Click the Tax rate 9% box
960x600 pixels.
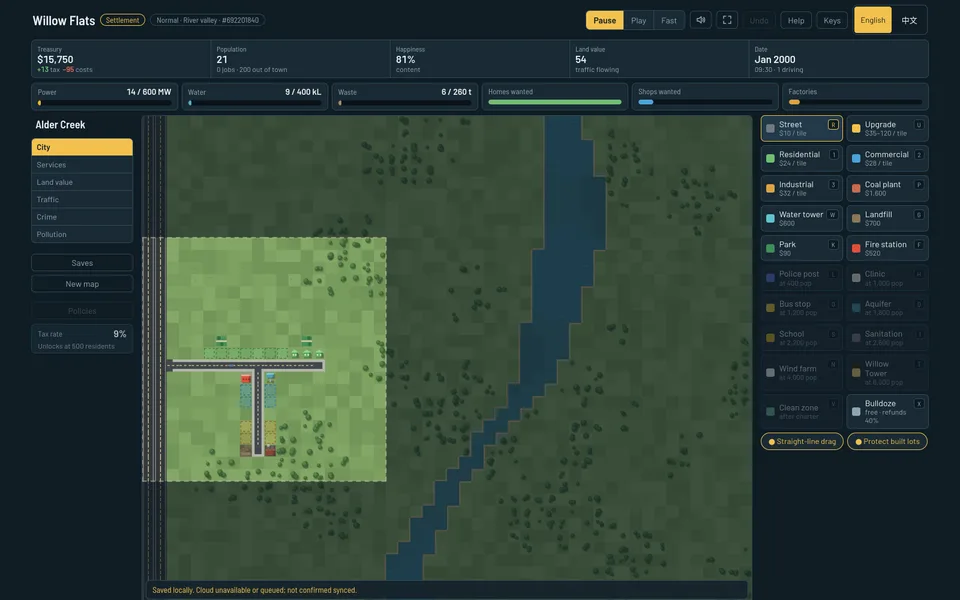(82, 339)
